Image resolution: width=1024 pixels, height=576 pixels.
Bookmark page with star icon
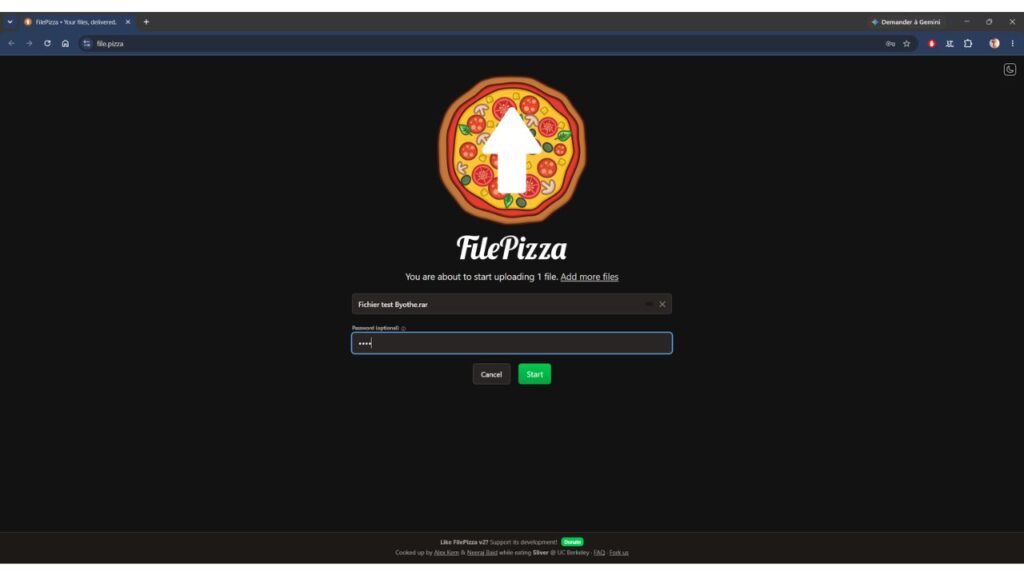pos(906,44)
